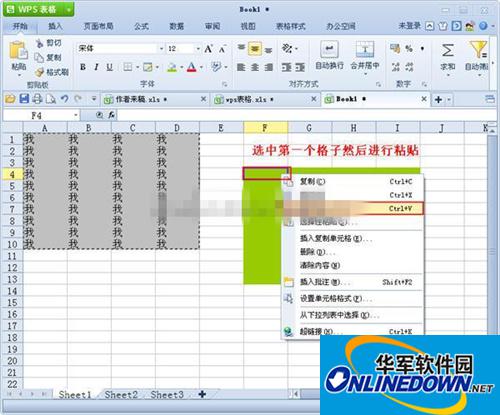Align text left in the cell
The height and width of the screenshot is (415, 500).
click(241, 68)
